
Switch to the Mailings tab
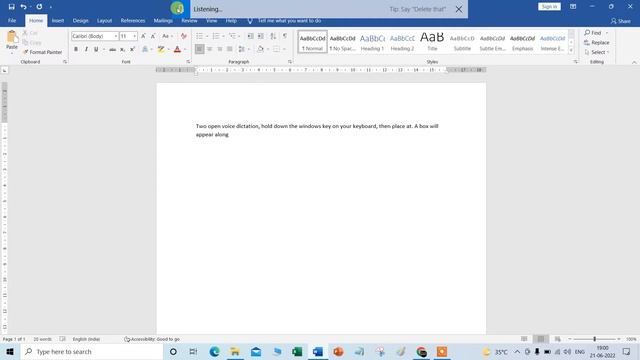click(x=163, y=20)
